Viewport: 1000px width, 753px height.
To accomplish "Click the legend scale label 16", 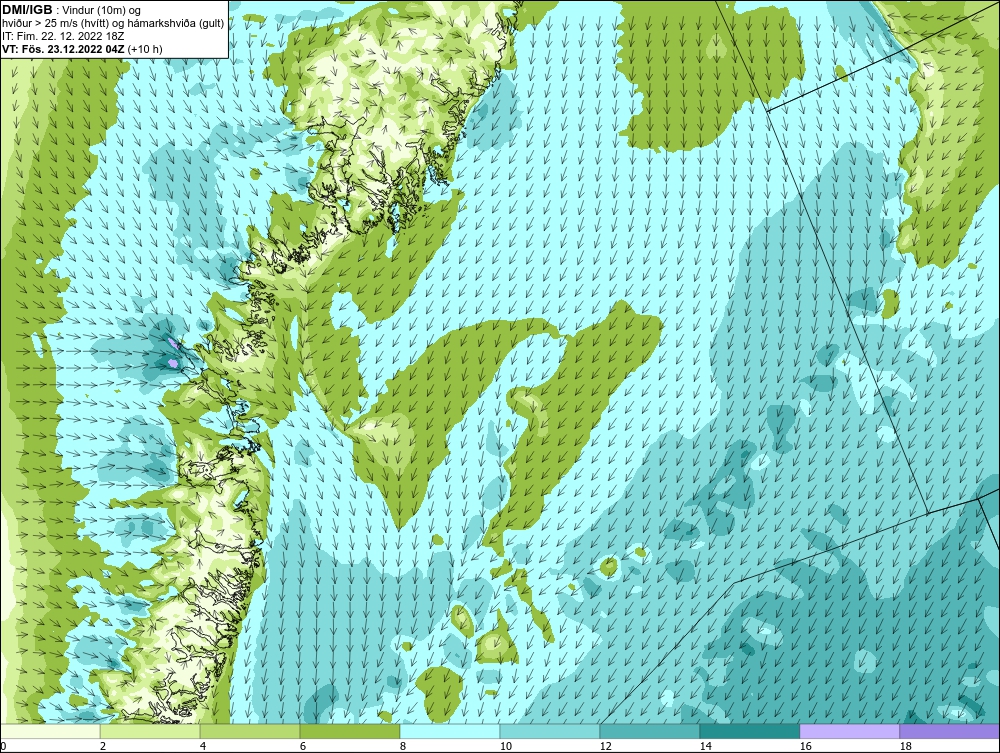I will tap(805, 746).
